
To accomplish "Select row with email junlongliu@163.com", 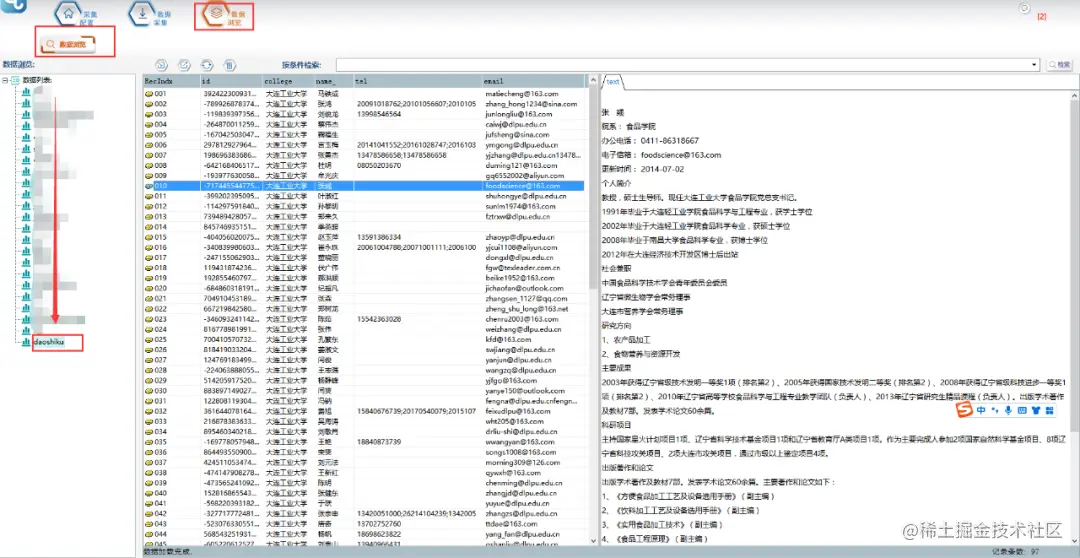I will click(x=364, y=114).
